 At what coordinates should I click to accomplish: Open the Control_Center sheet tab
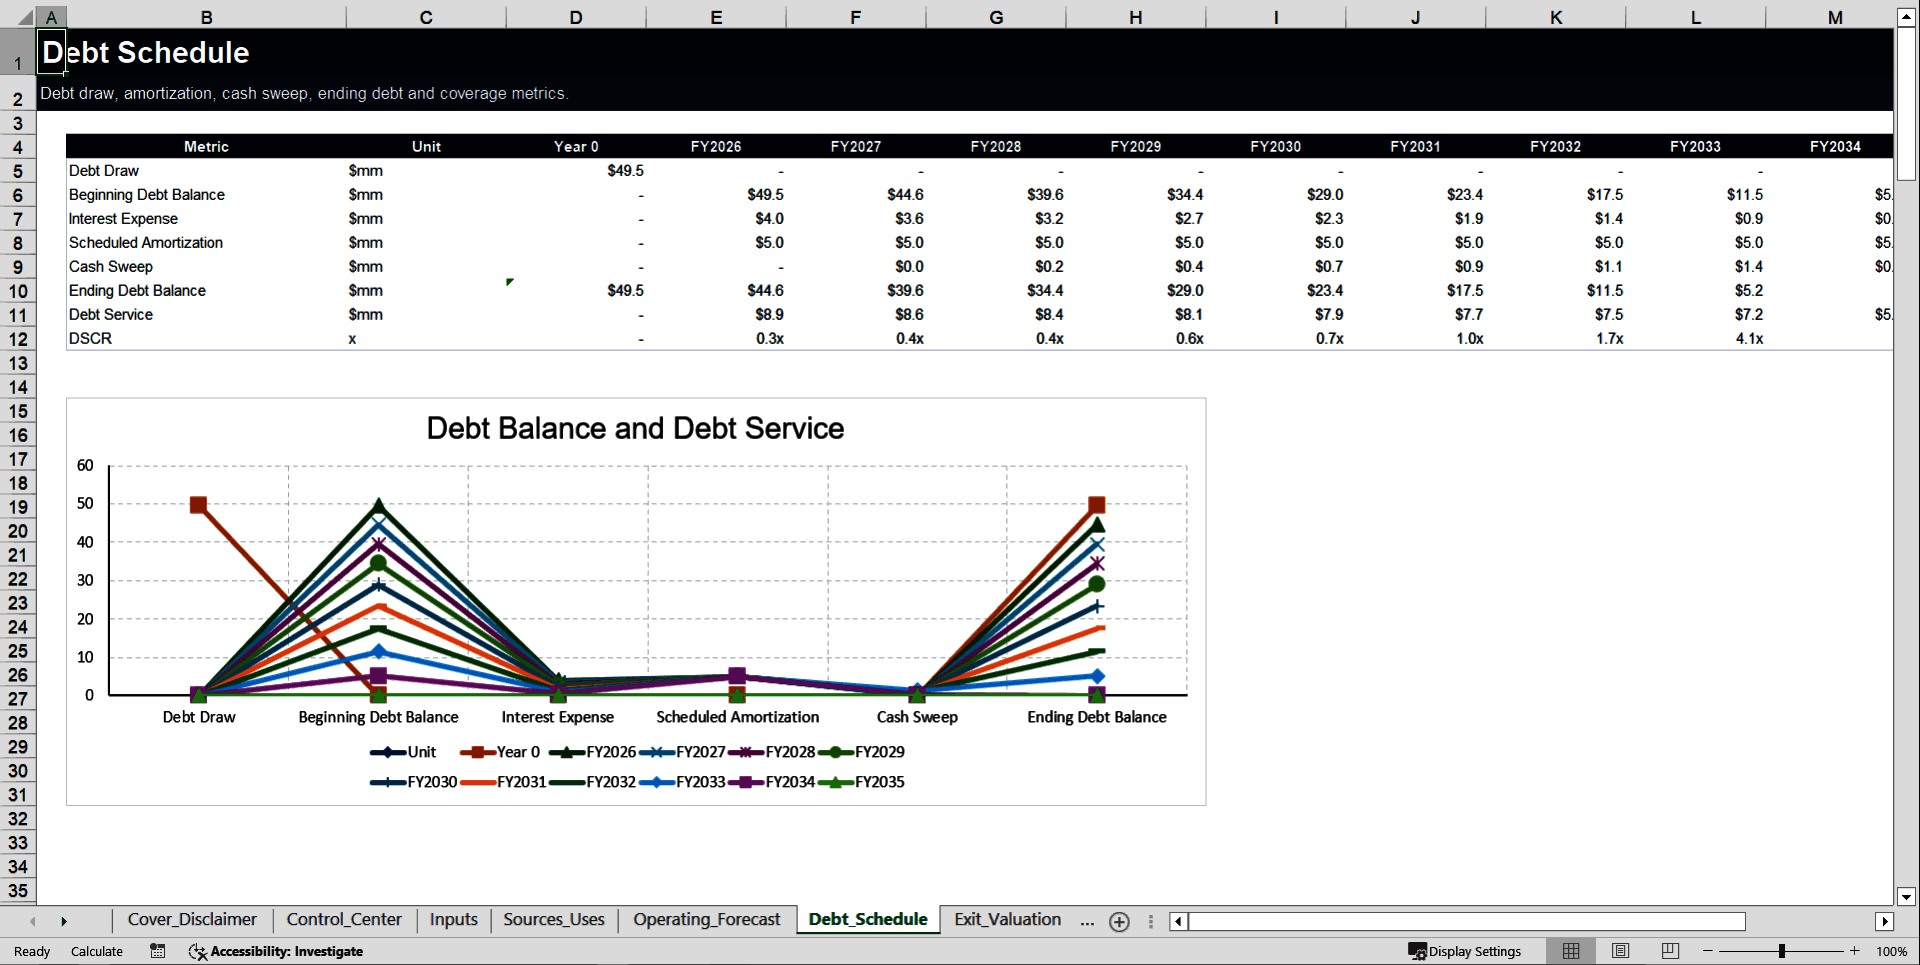coord(344,920)
